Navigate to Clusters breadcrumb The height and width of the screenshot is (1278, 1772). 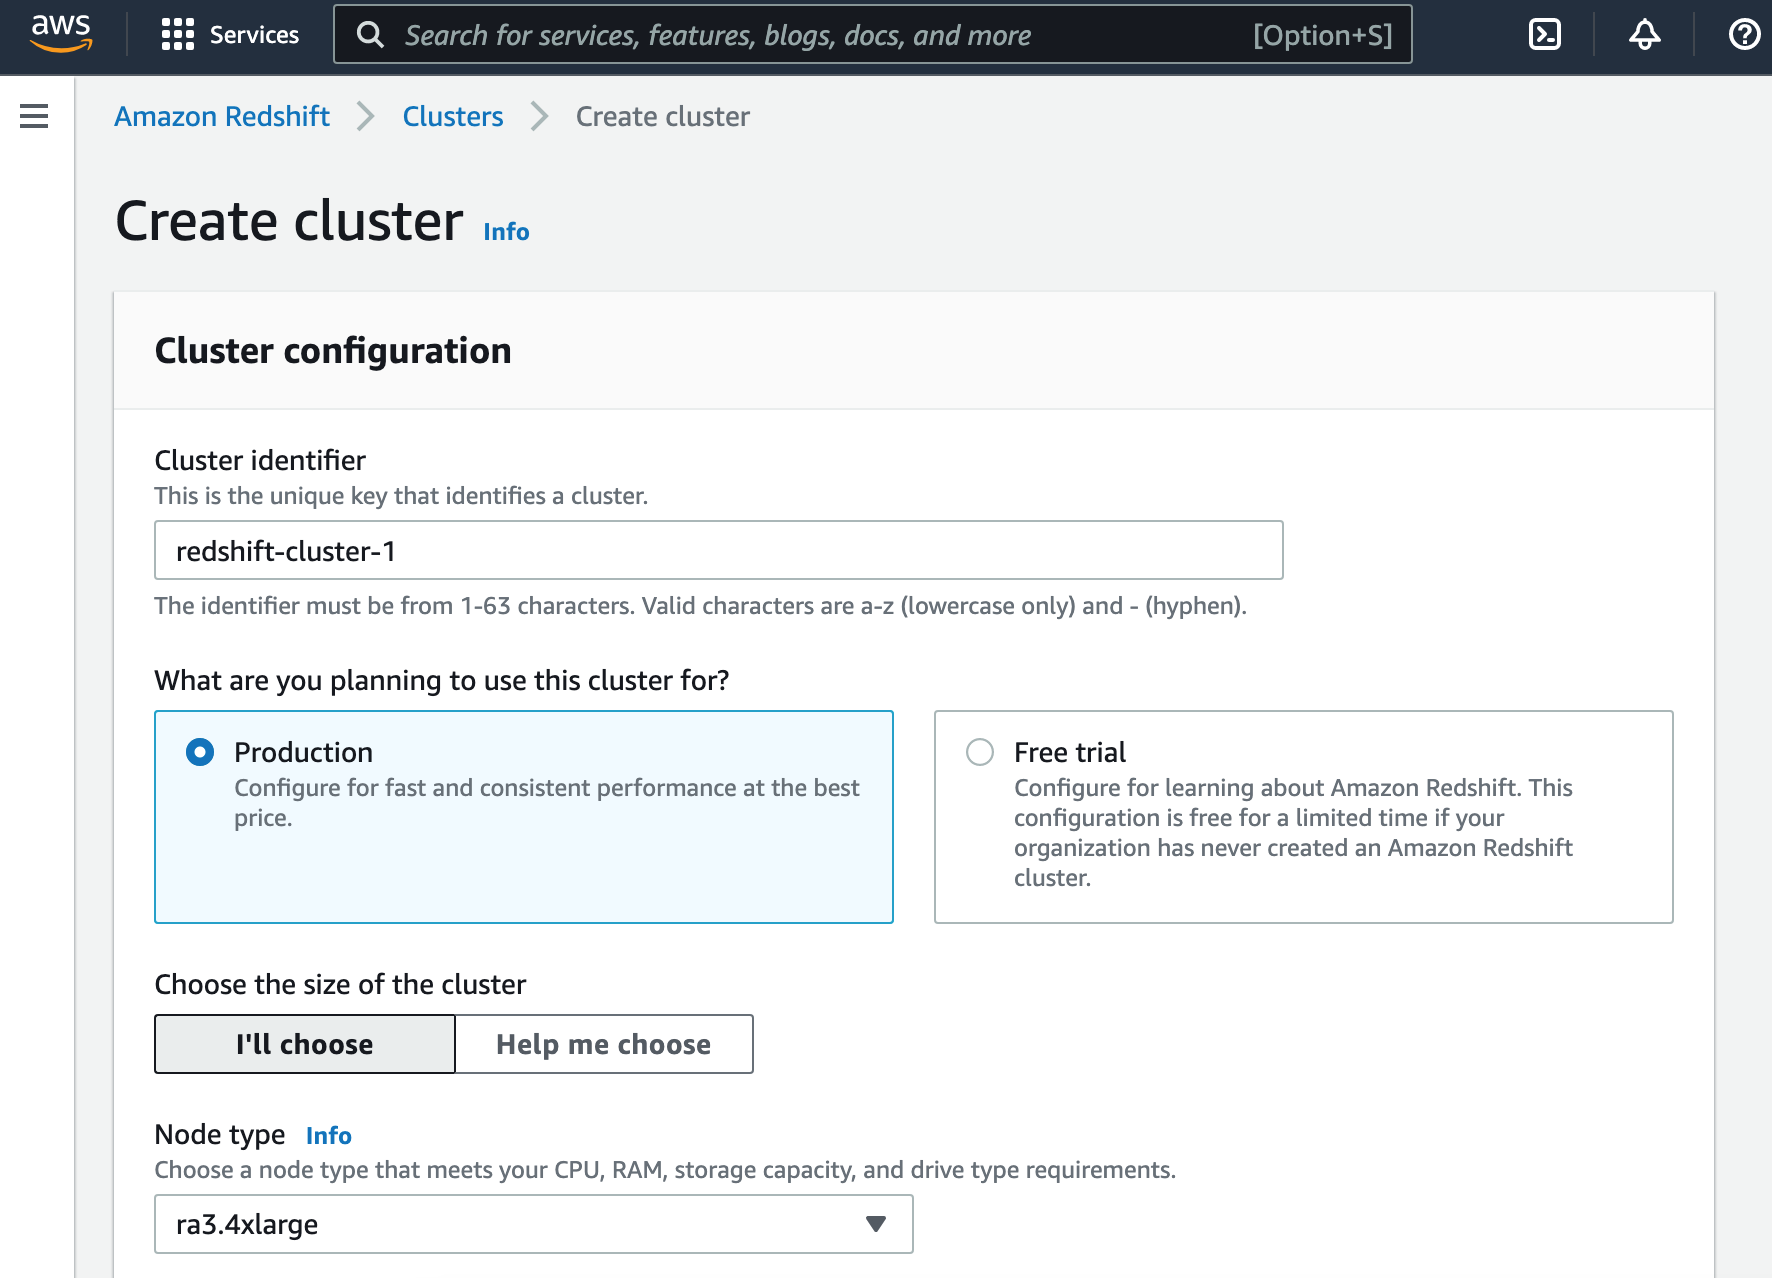(x=453, y=116)
